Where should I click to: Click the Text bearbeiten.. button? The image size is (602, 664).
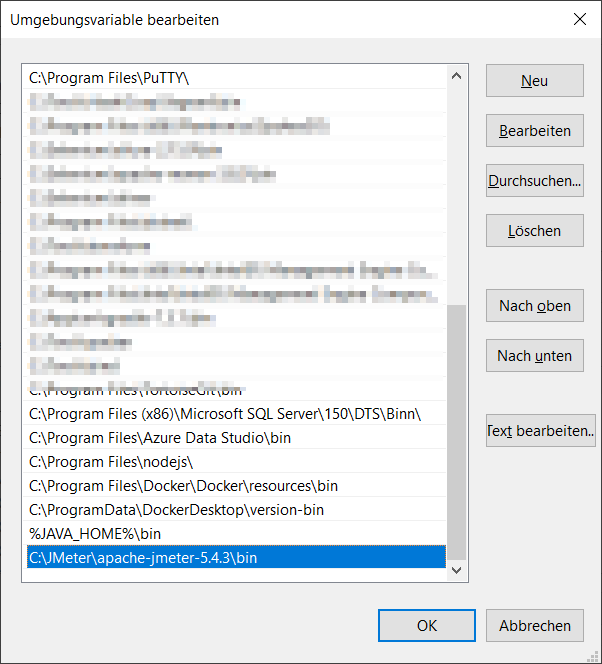click(x=540, y=431)
